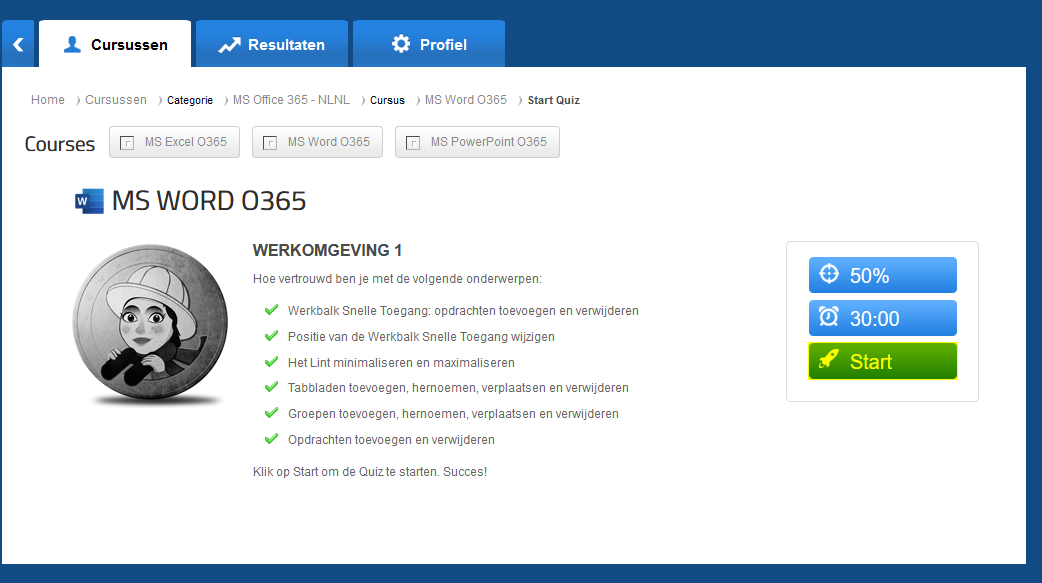The image size is (1042, 583).
Task: Click 'Hoe vertrouwd ben je' intro text
Action: [x=397, y=279]
